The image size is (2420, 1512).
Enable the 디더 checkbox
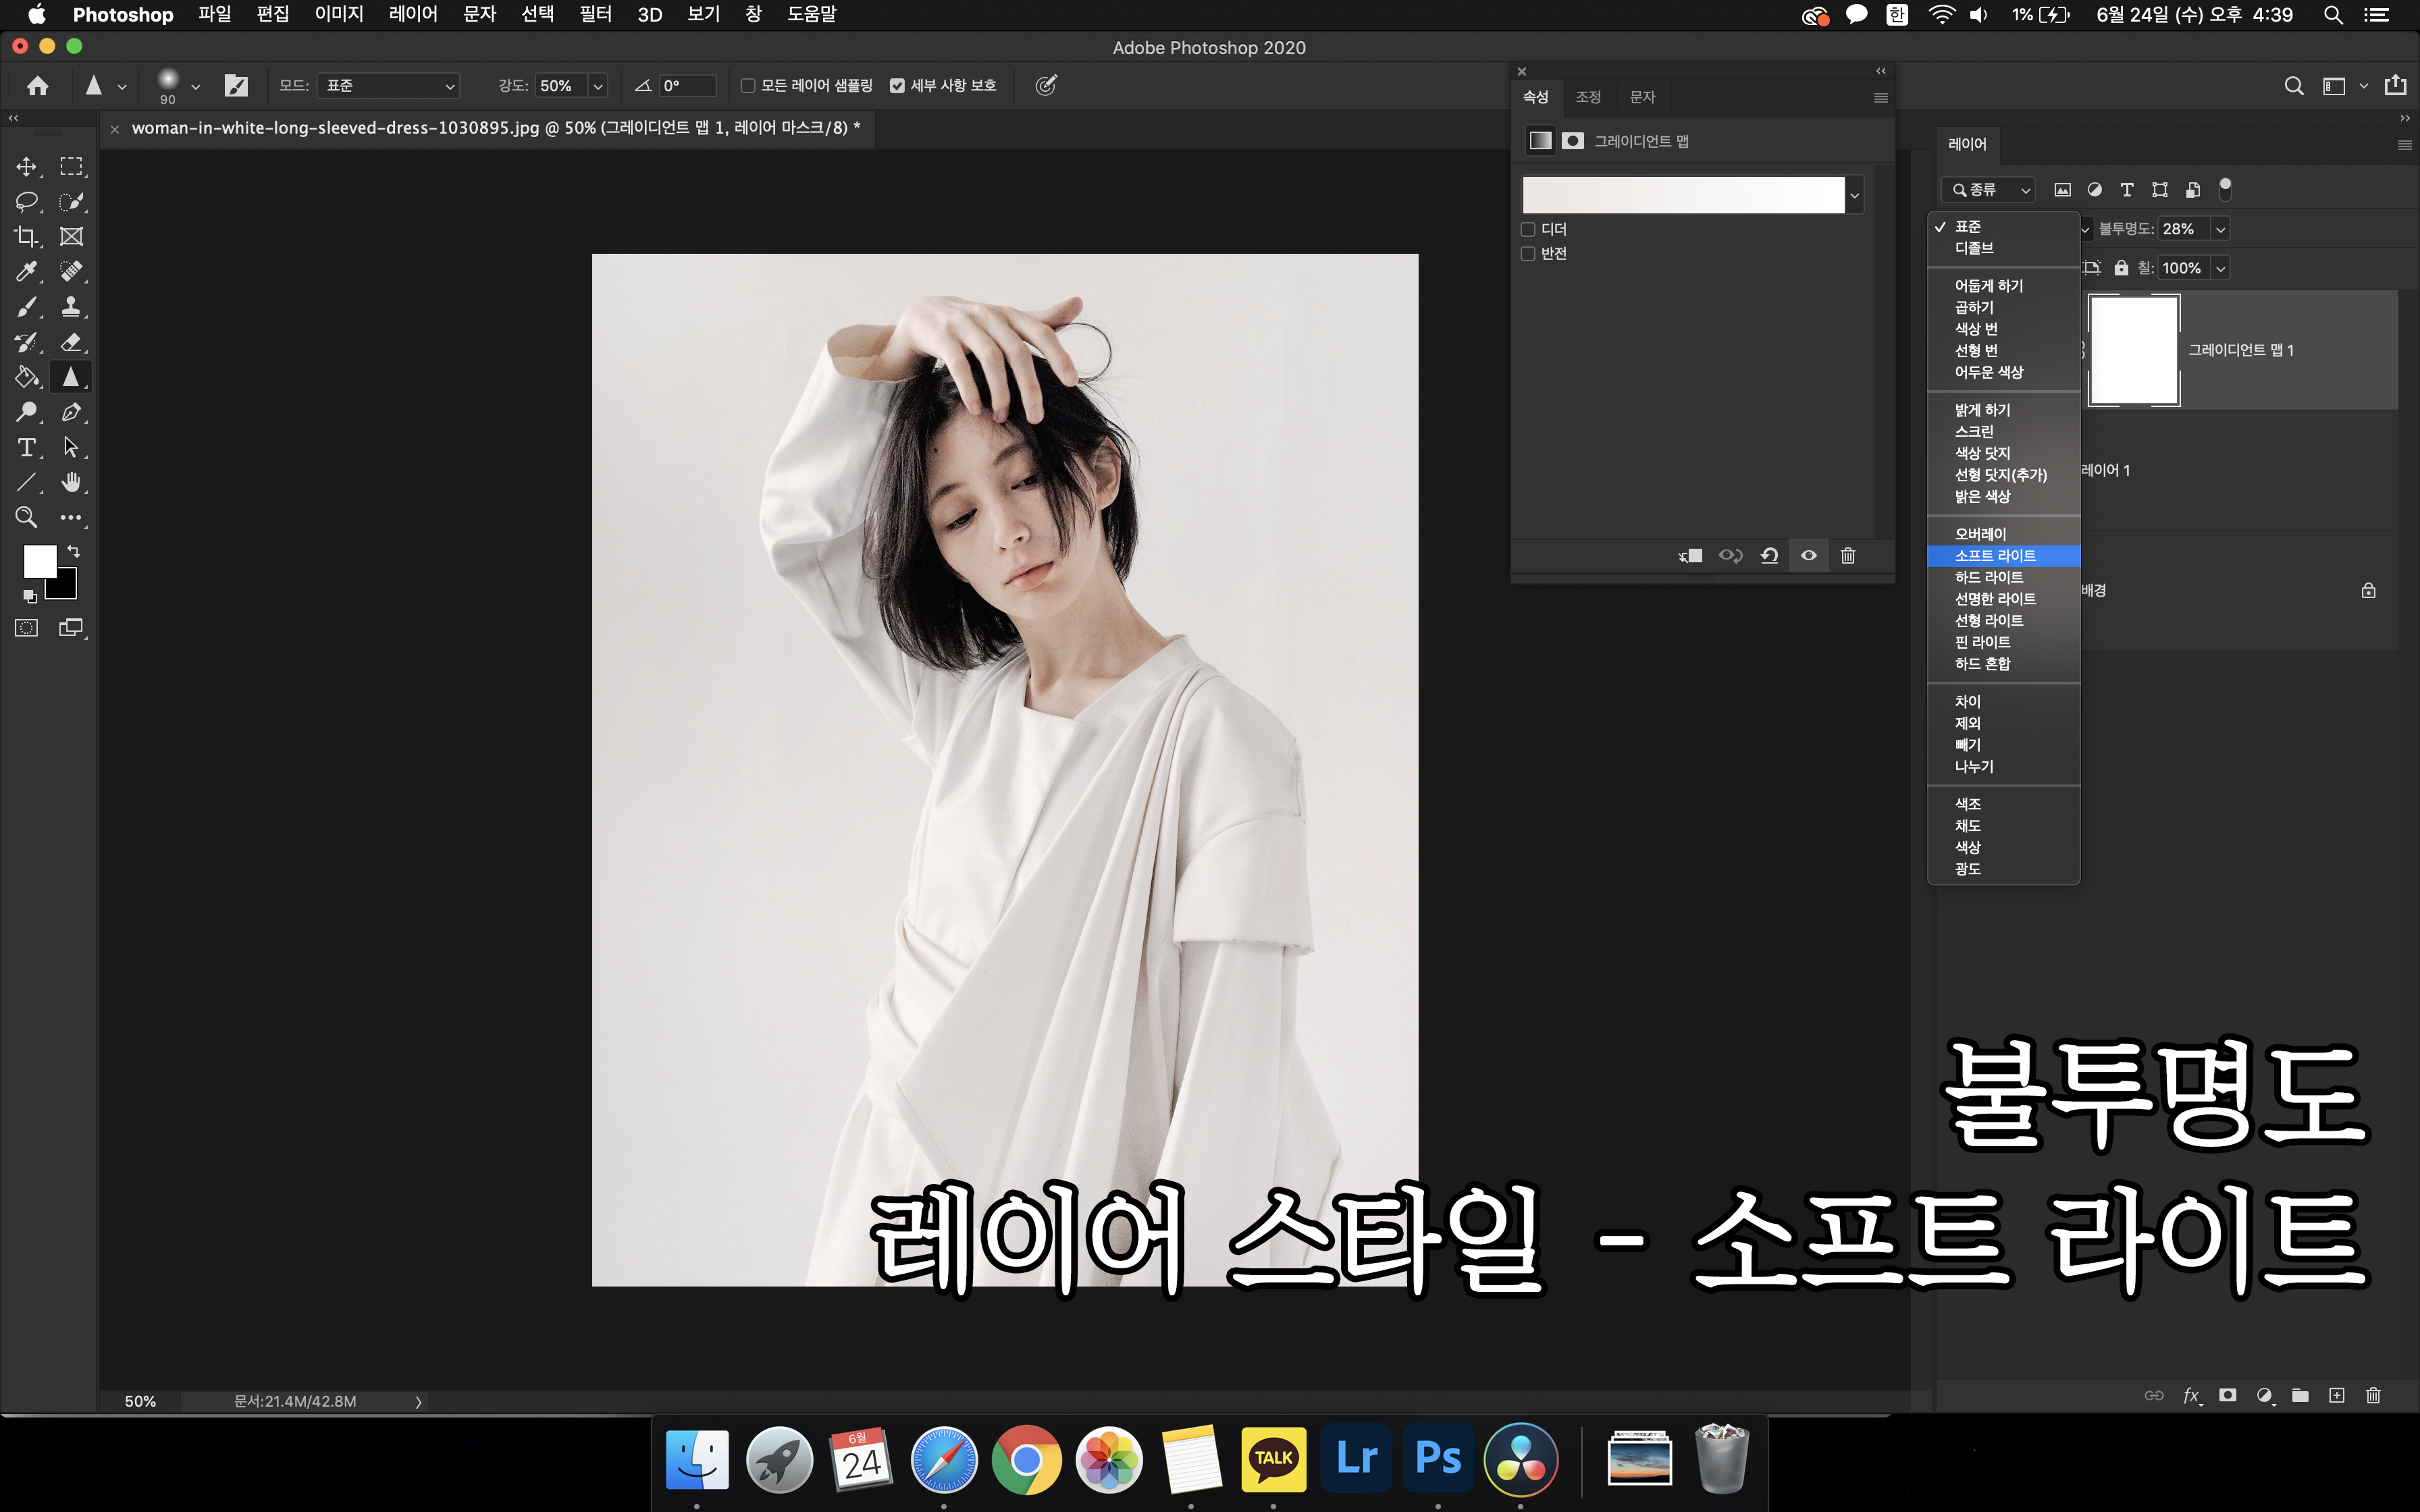point(1528,230)
